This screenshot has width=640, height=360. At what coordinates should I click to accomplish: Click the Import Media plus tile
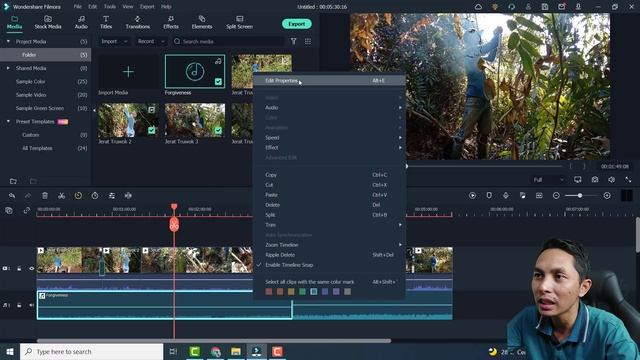[128, 72]
